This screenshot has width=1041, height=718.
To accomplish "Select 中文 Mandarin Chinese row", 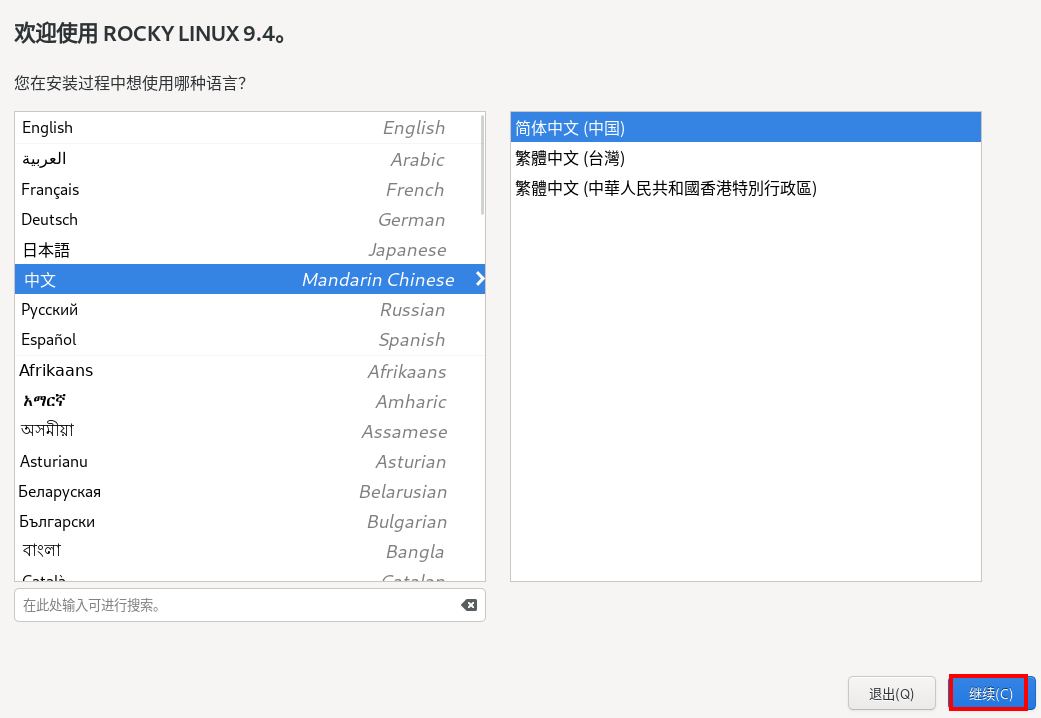I will [250, 279].
